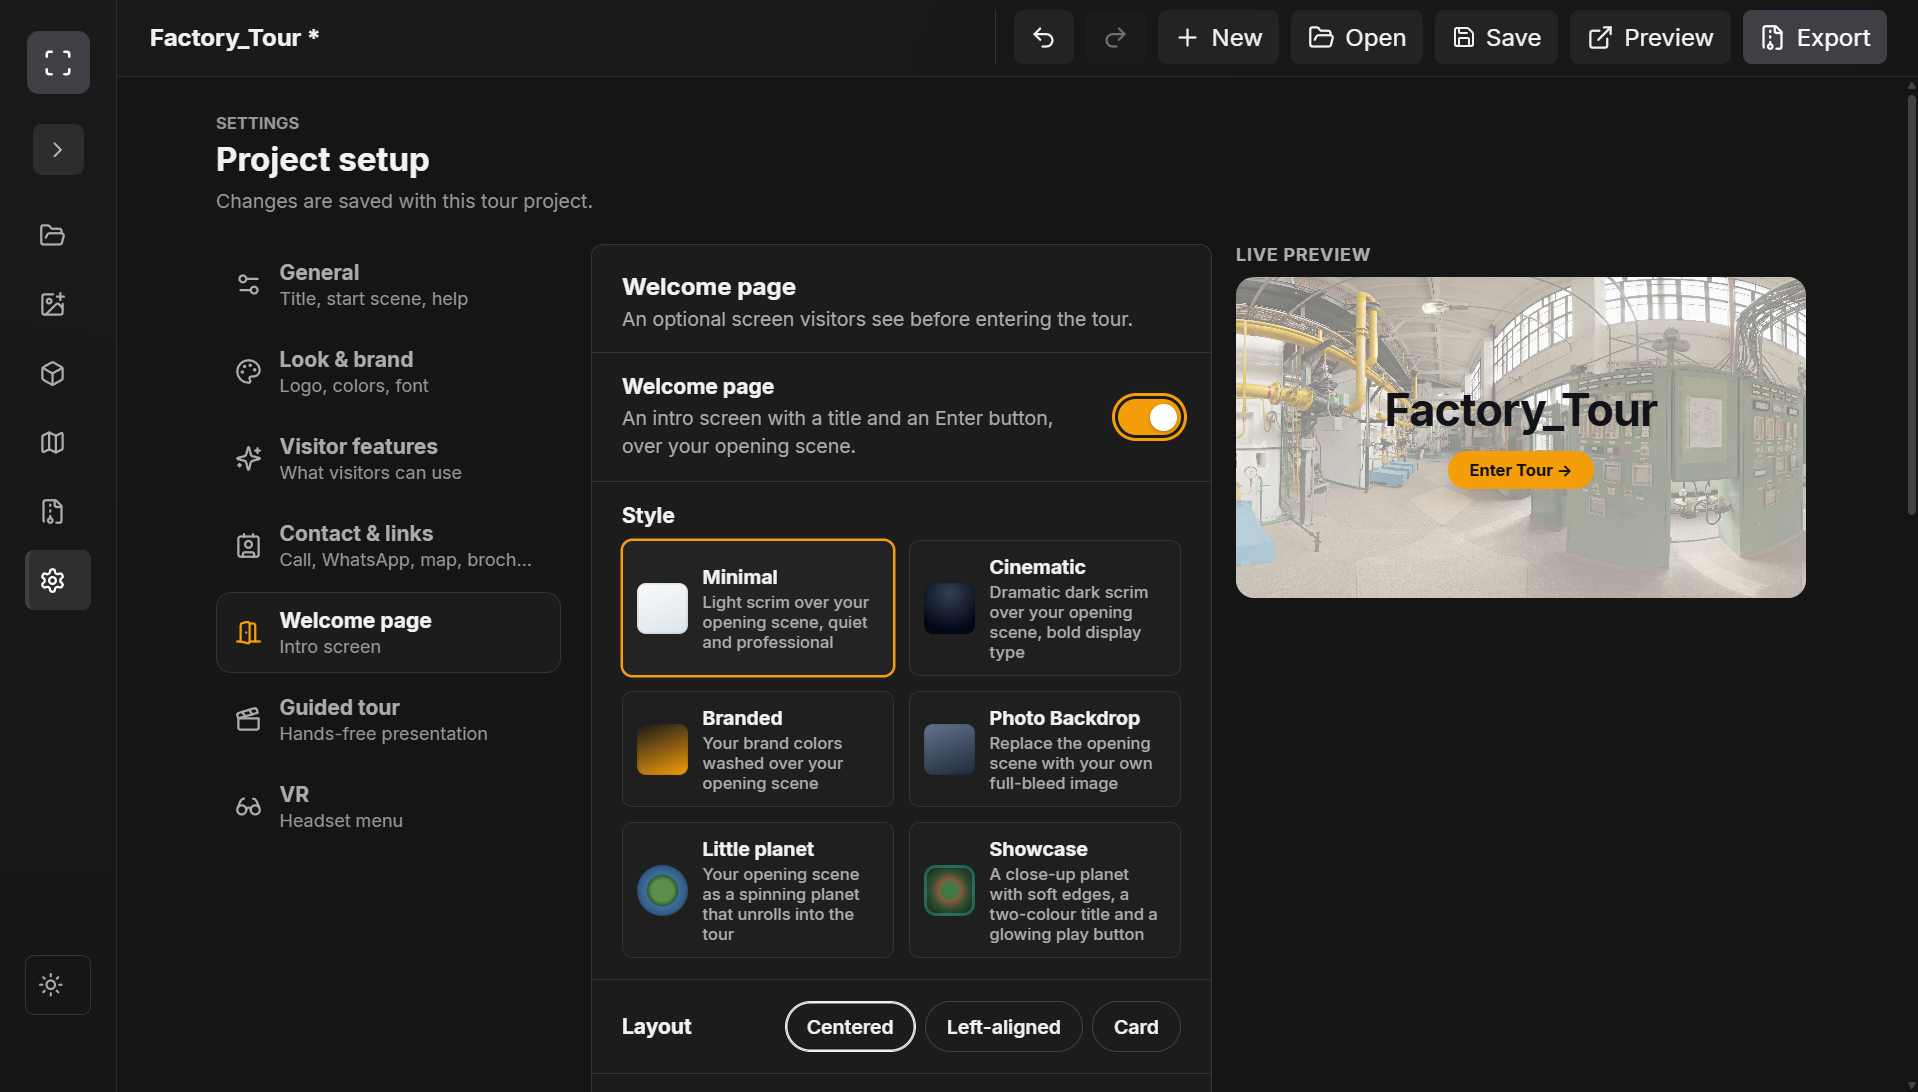Disable the Welcome page toggle switch
Viewport: 1918px width, 1092px height.
point(1149,418)
